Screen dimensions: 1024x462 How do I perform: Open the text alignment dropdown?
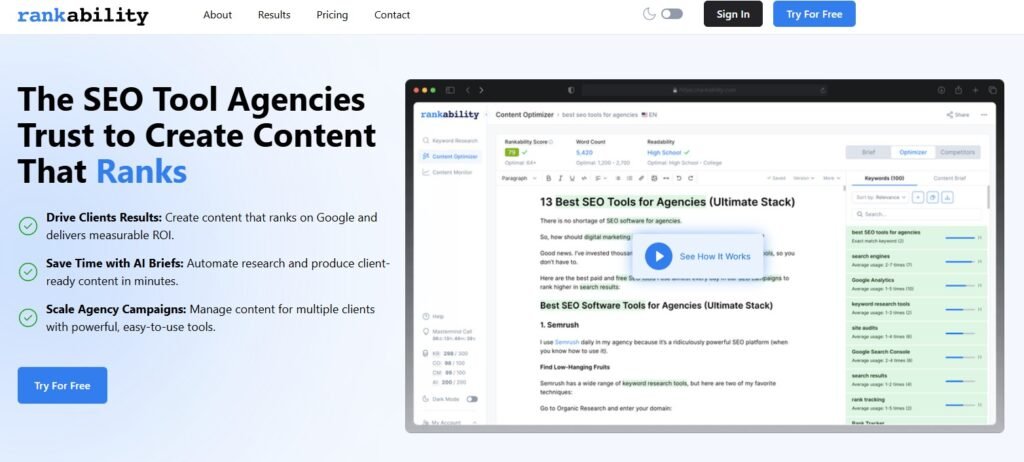coord(601,178)
